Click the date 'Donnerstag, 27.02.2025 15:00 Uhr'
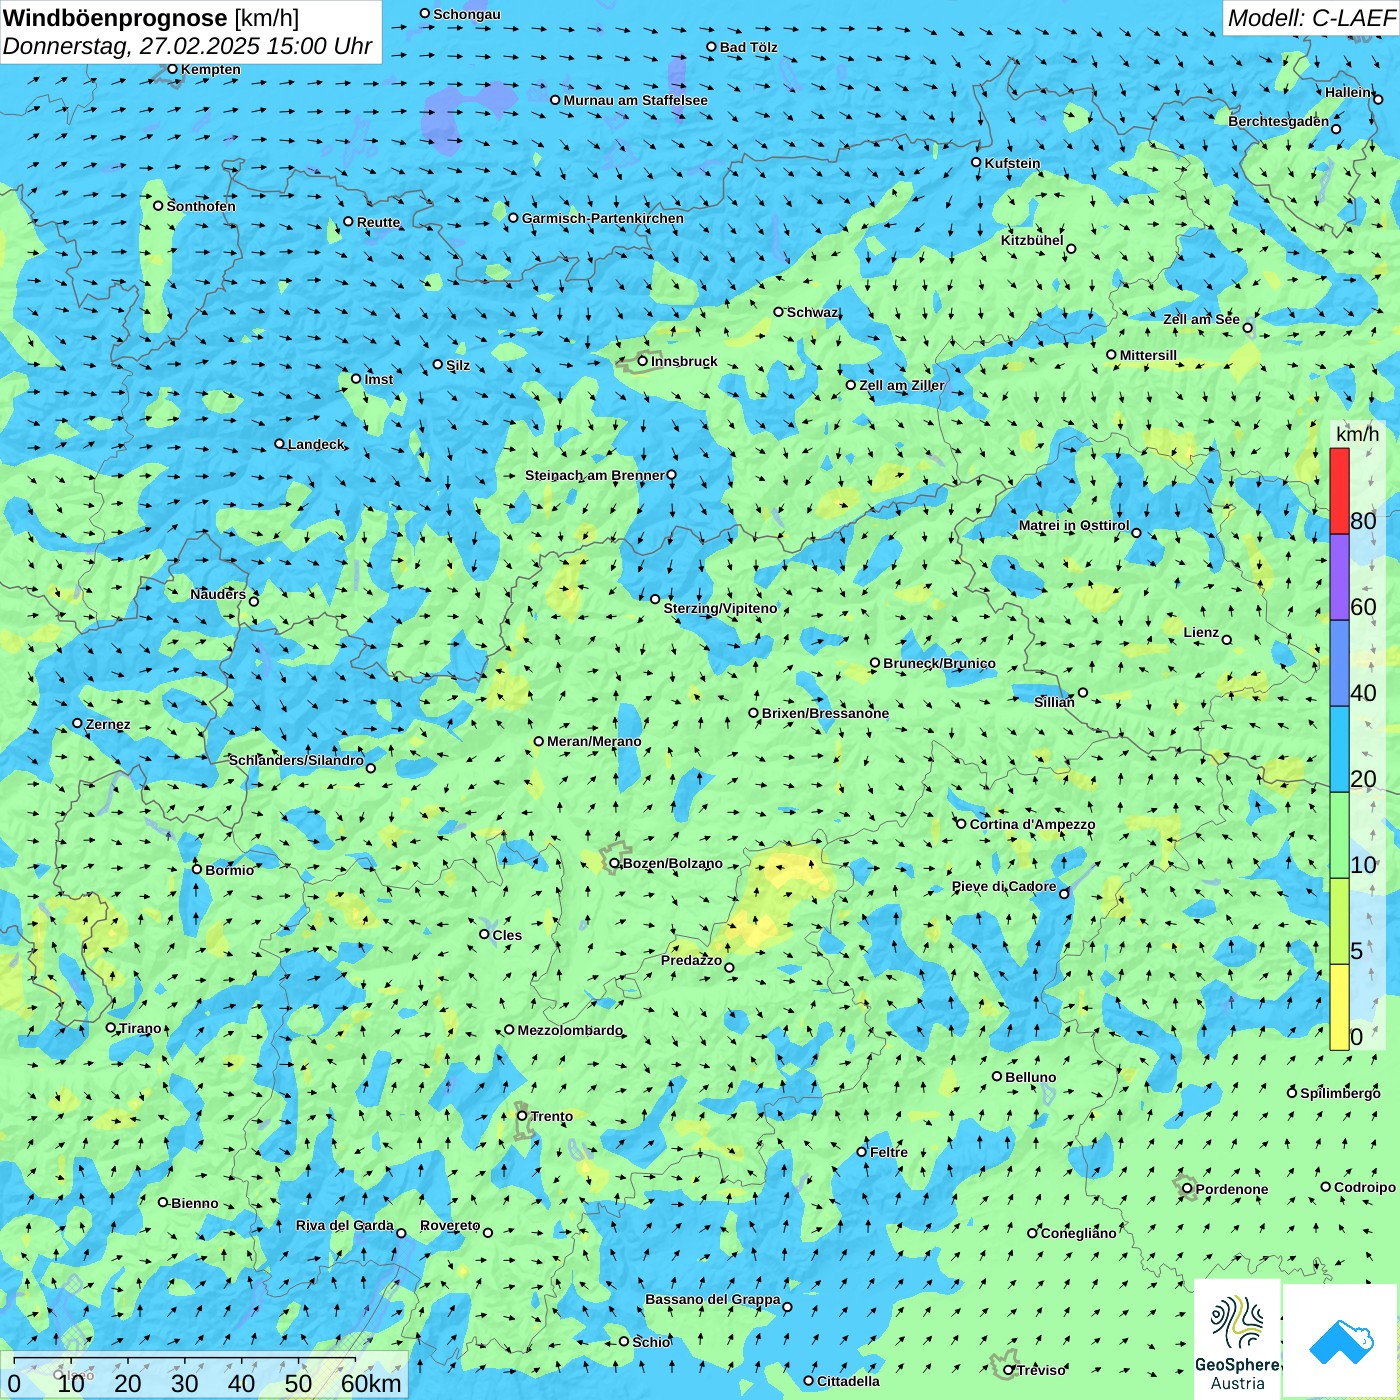 tap(188, 46)
